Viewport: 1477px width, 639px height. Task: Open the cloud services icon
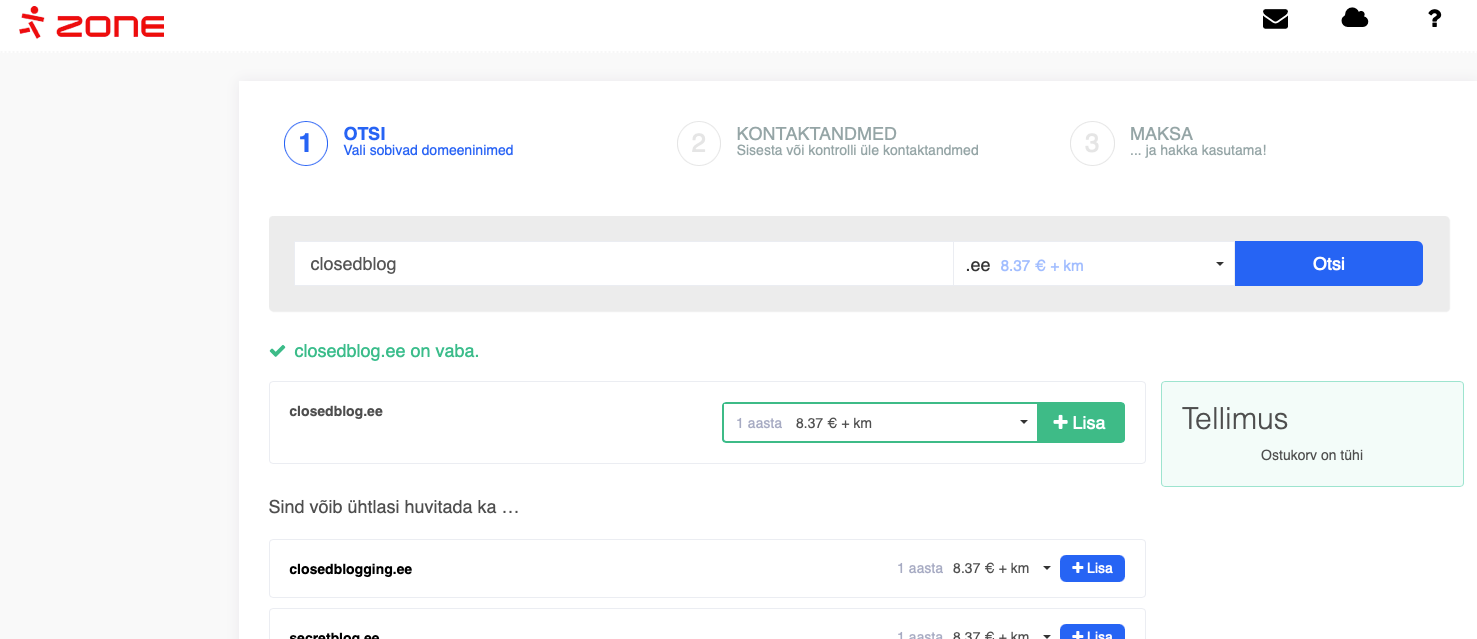coord(1354,18)
